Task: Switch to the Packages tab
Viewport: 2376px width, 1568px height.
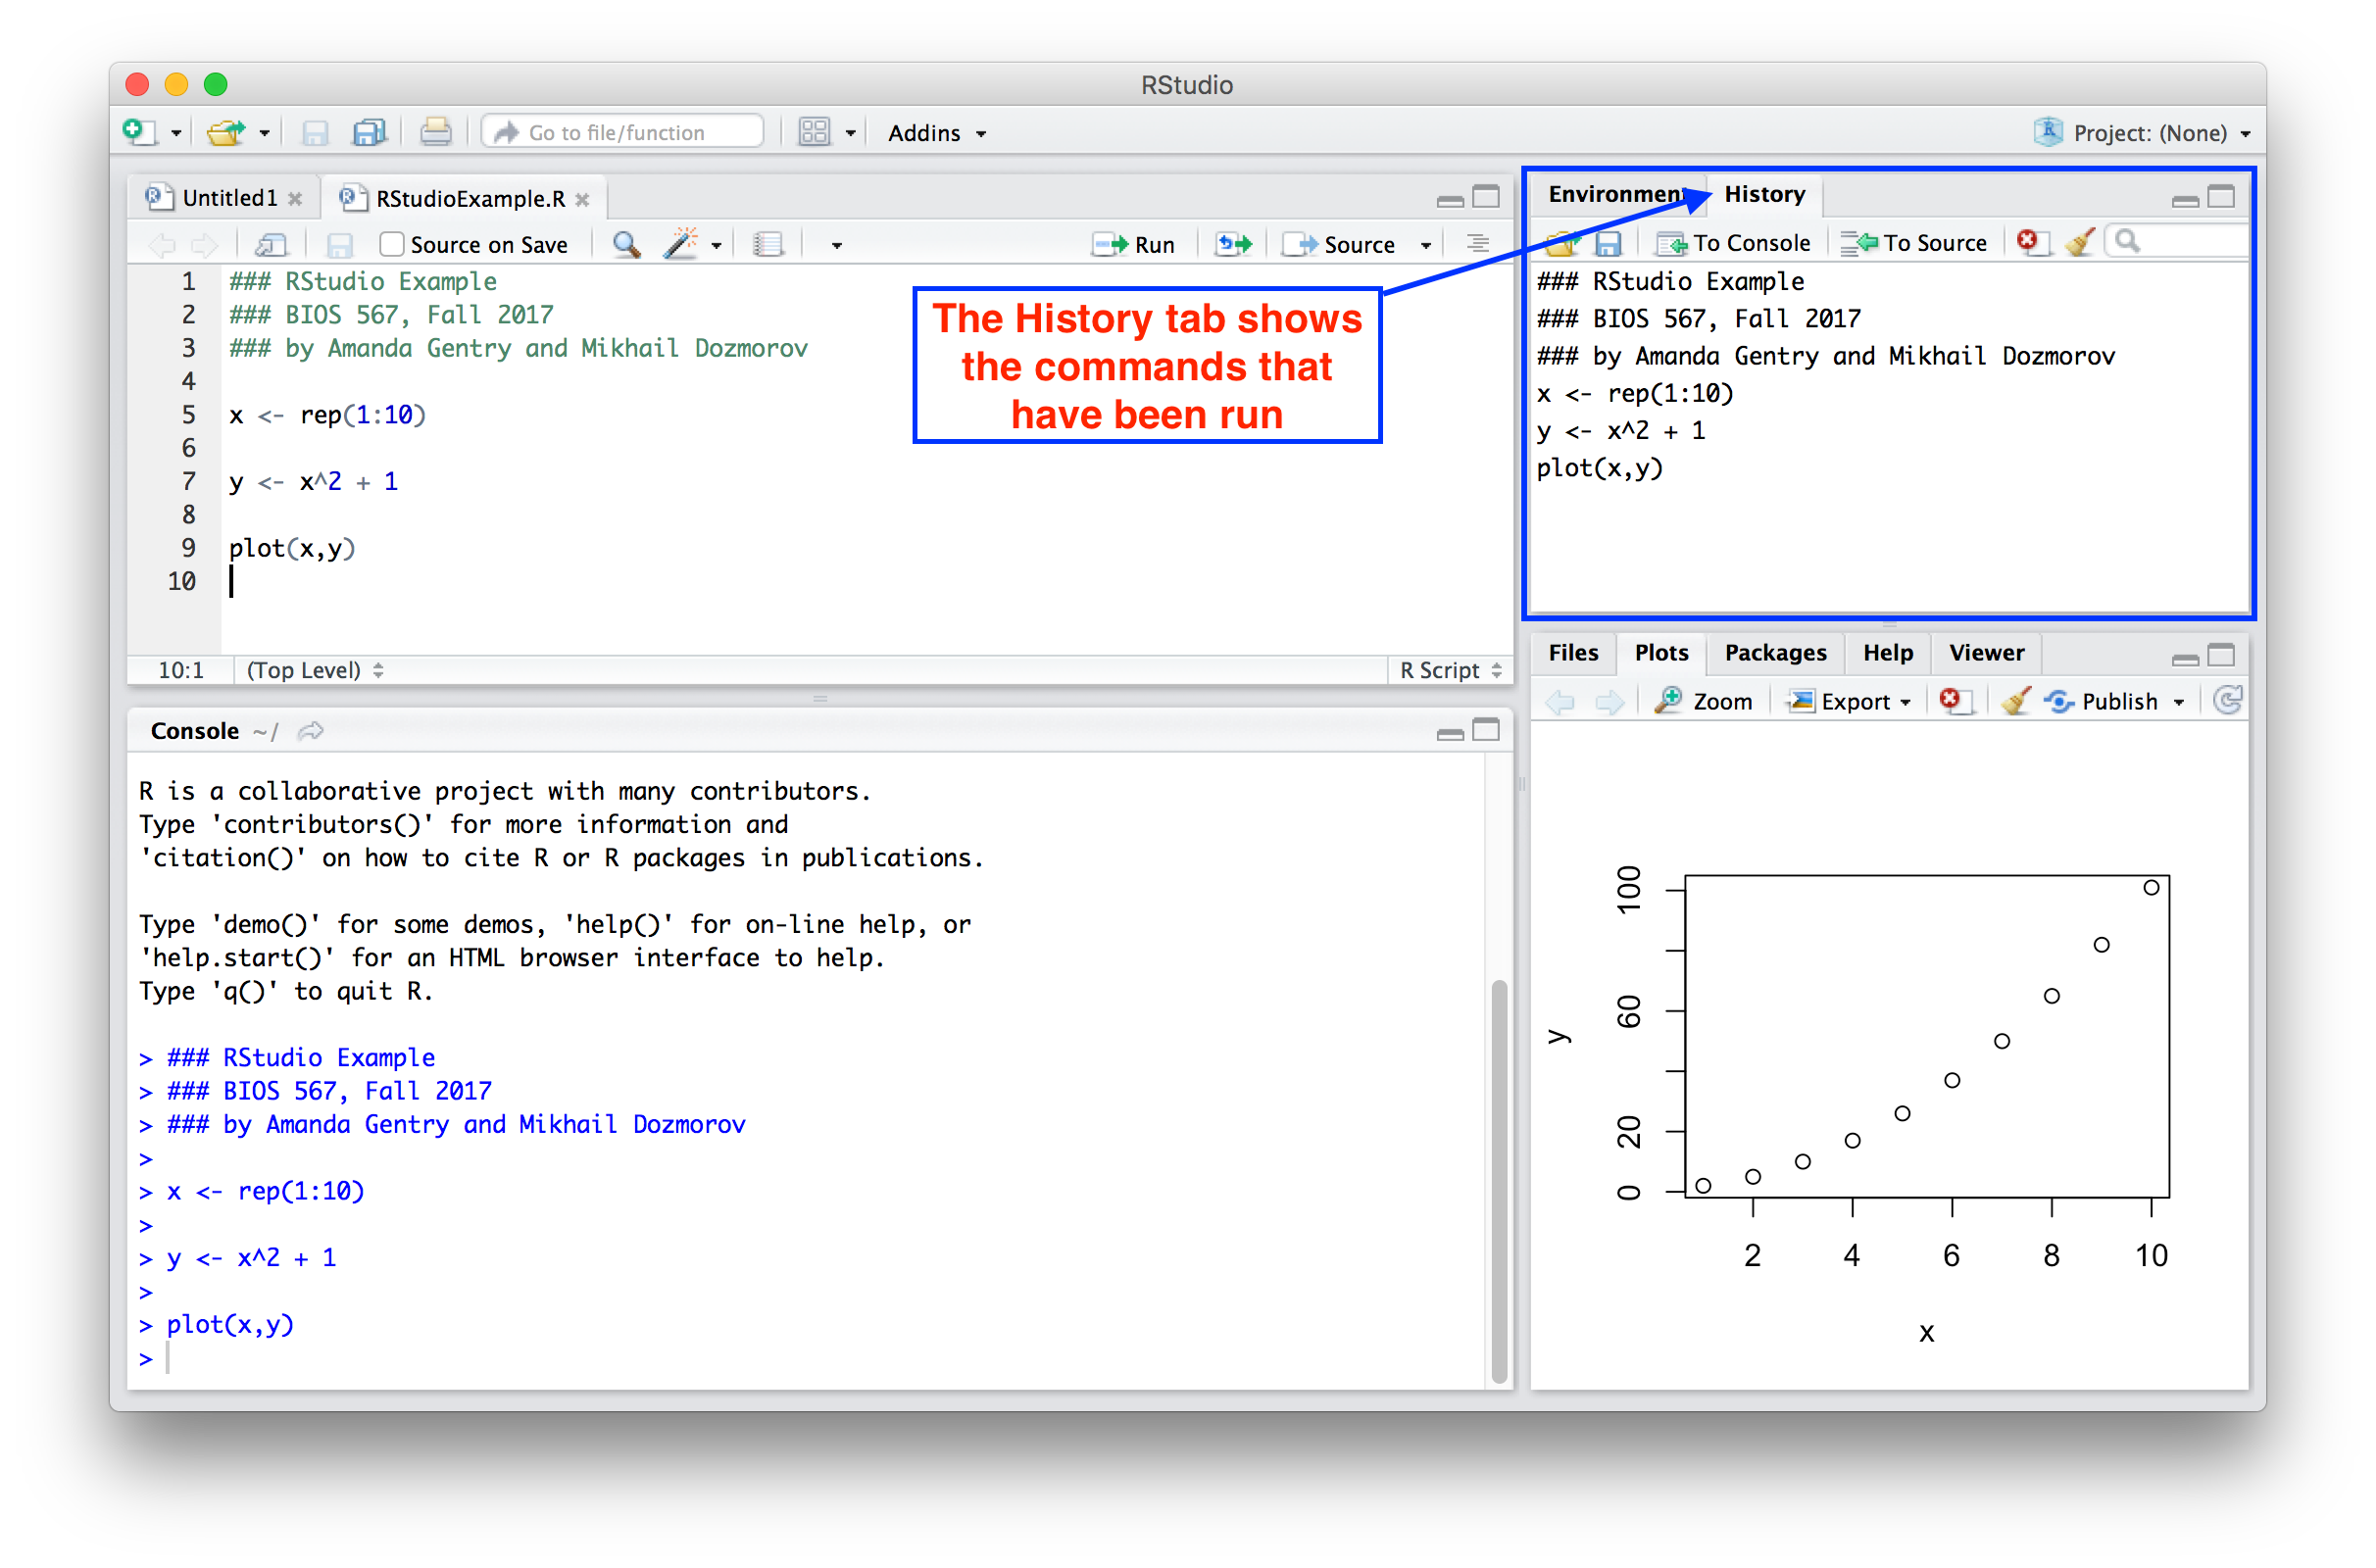Action: tap(1775, 653)
